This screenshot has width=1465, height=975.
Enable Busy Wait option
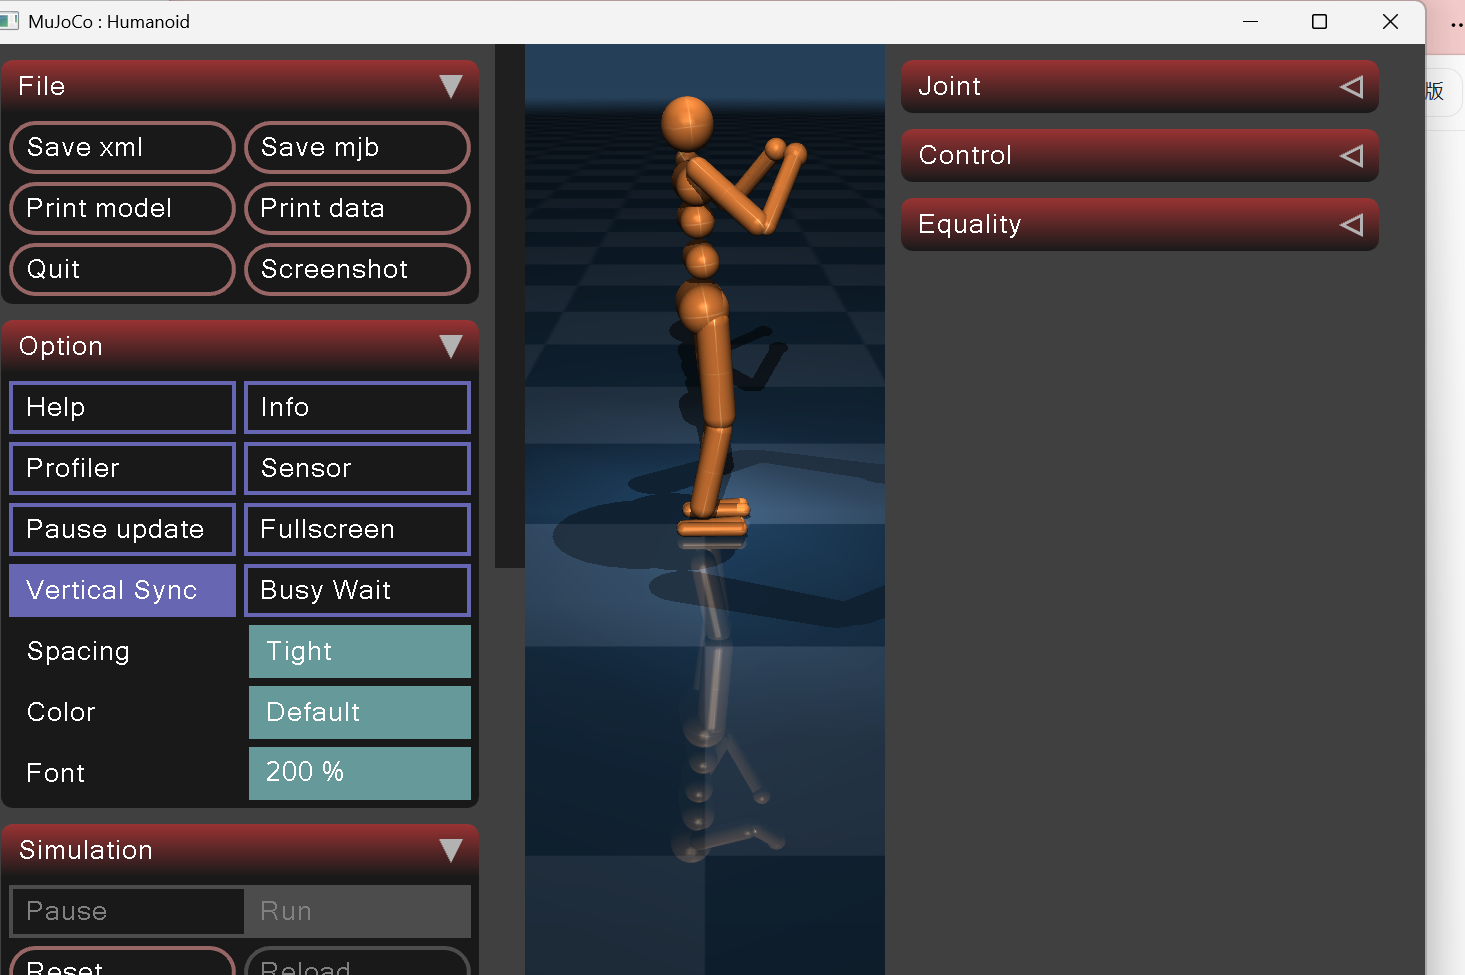[357, 590]
